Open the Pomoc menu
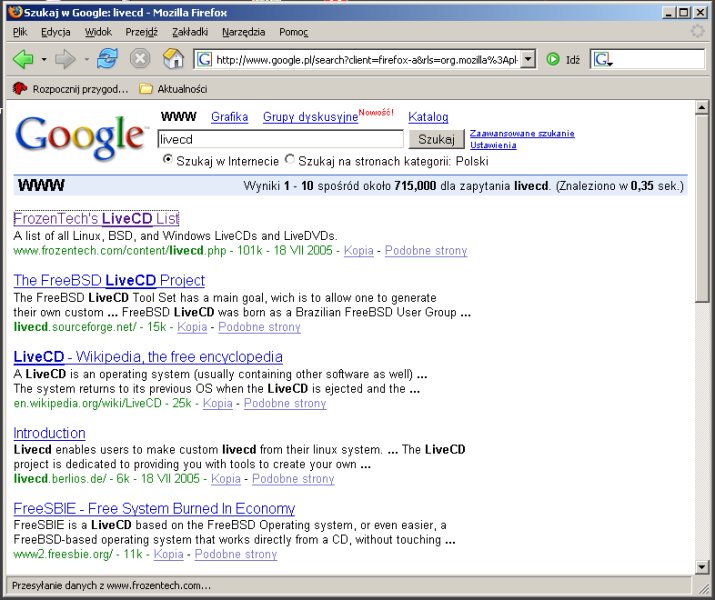The width and height of the screenshot is (715, 600). click(294, 32)
